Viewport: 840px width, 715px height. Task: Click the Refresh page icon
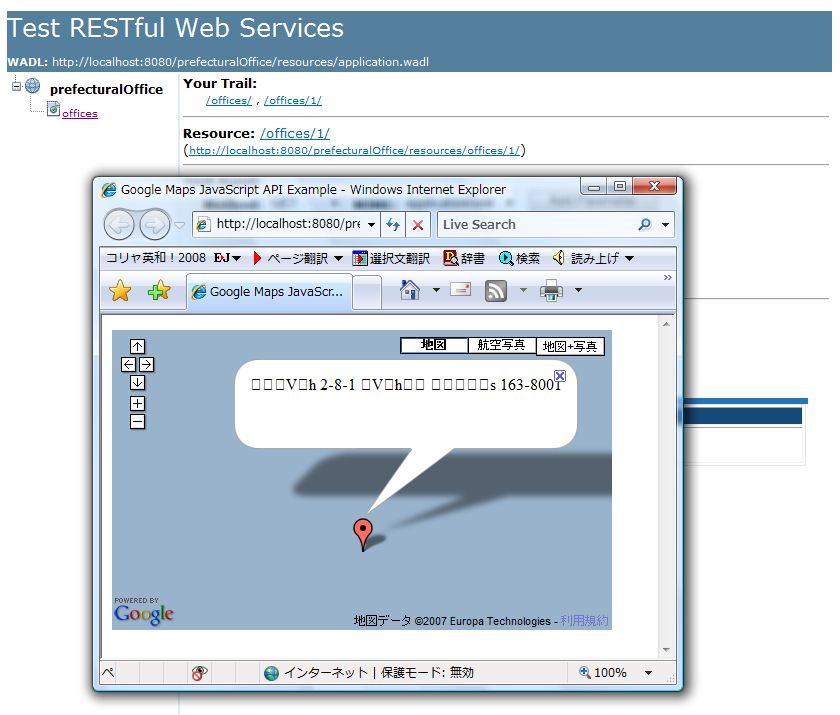[x=393, y=225]
